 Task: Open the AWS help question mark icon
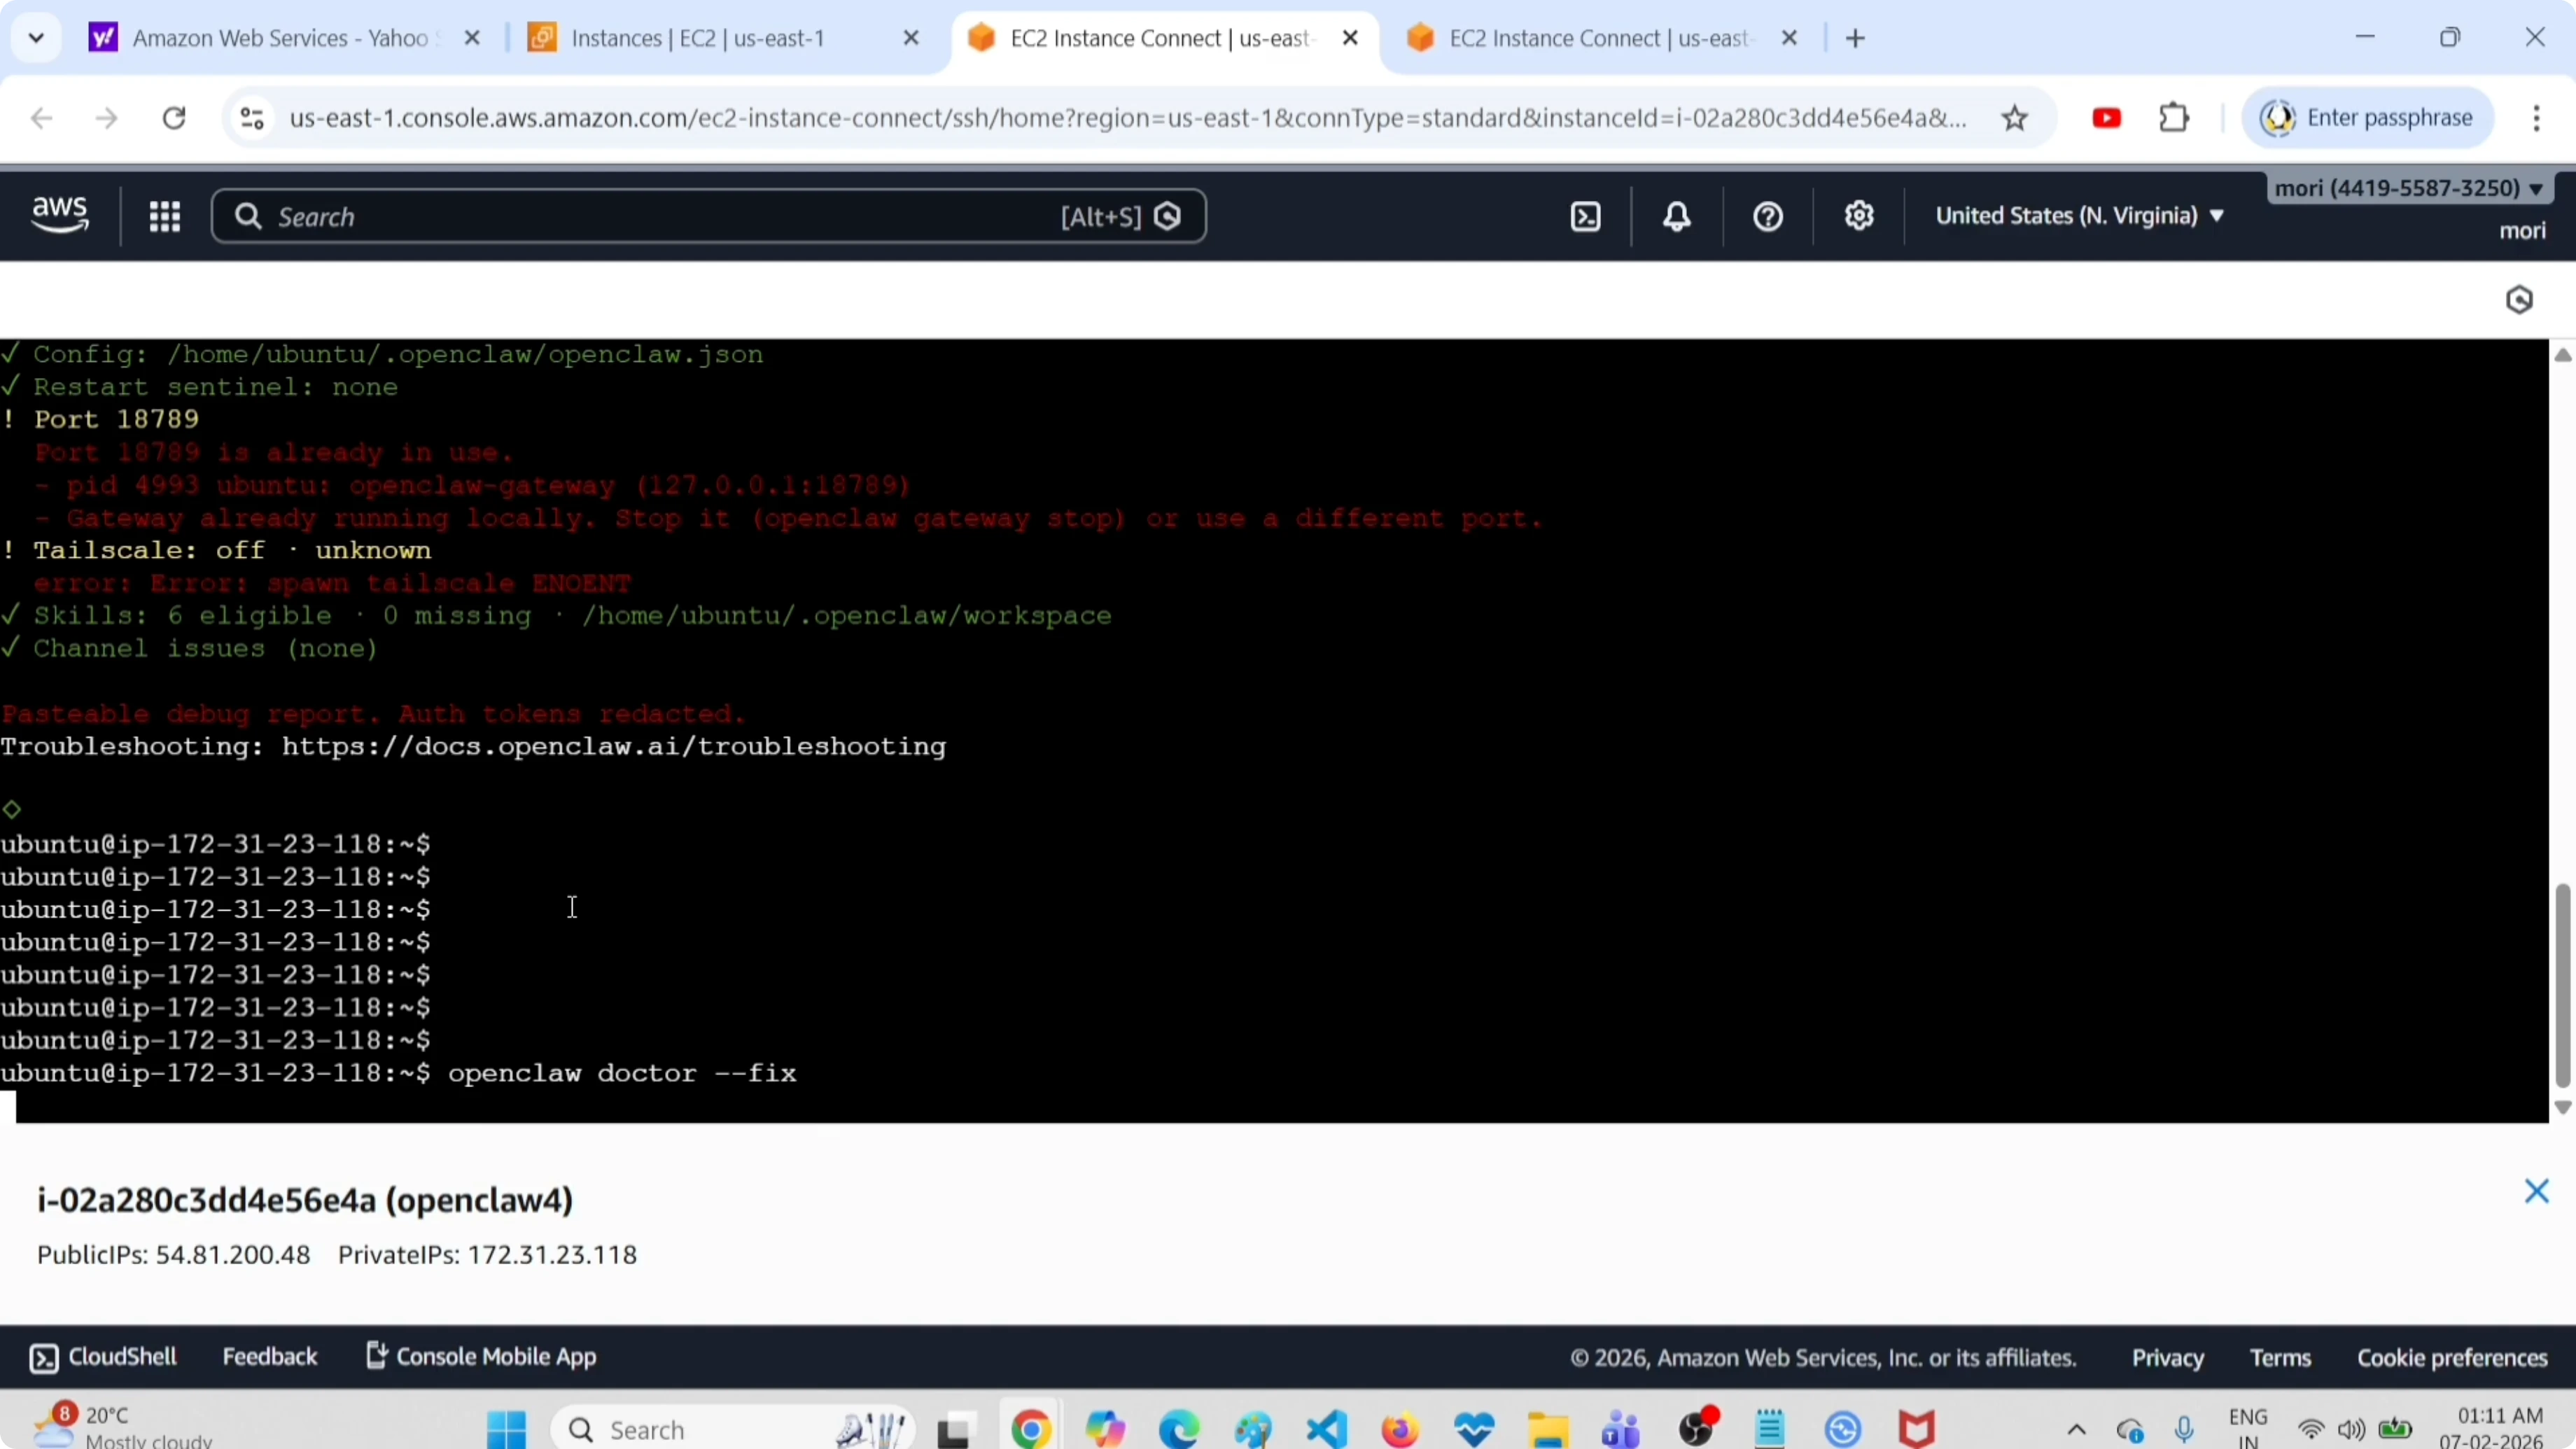[x=1767, y=216]
